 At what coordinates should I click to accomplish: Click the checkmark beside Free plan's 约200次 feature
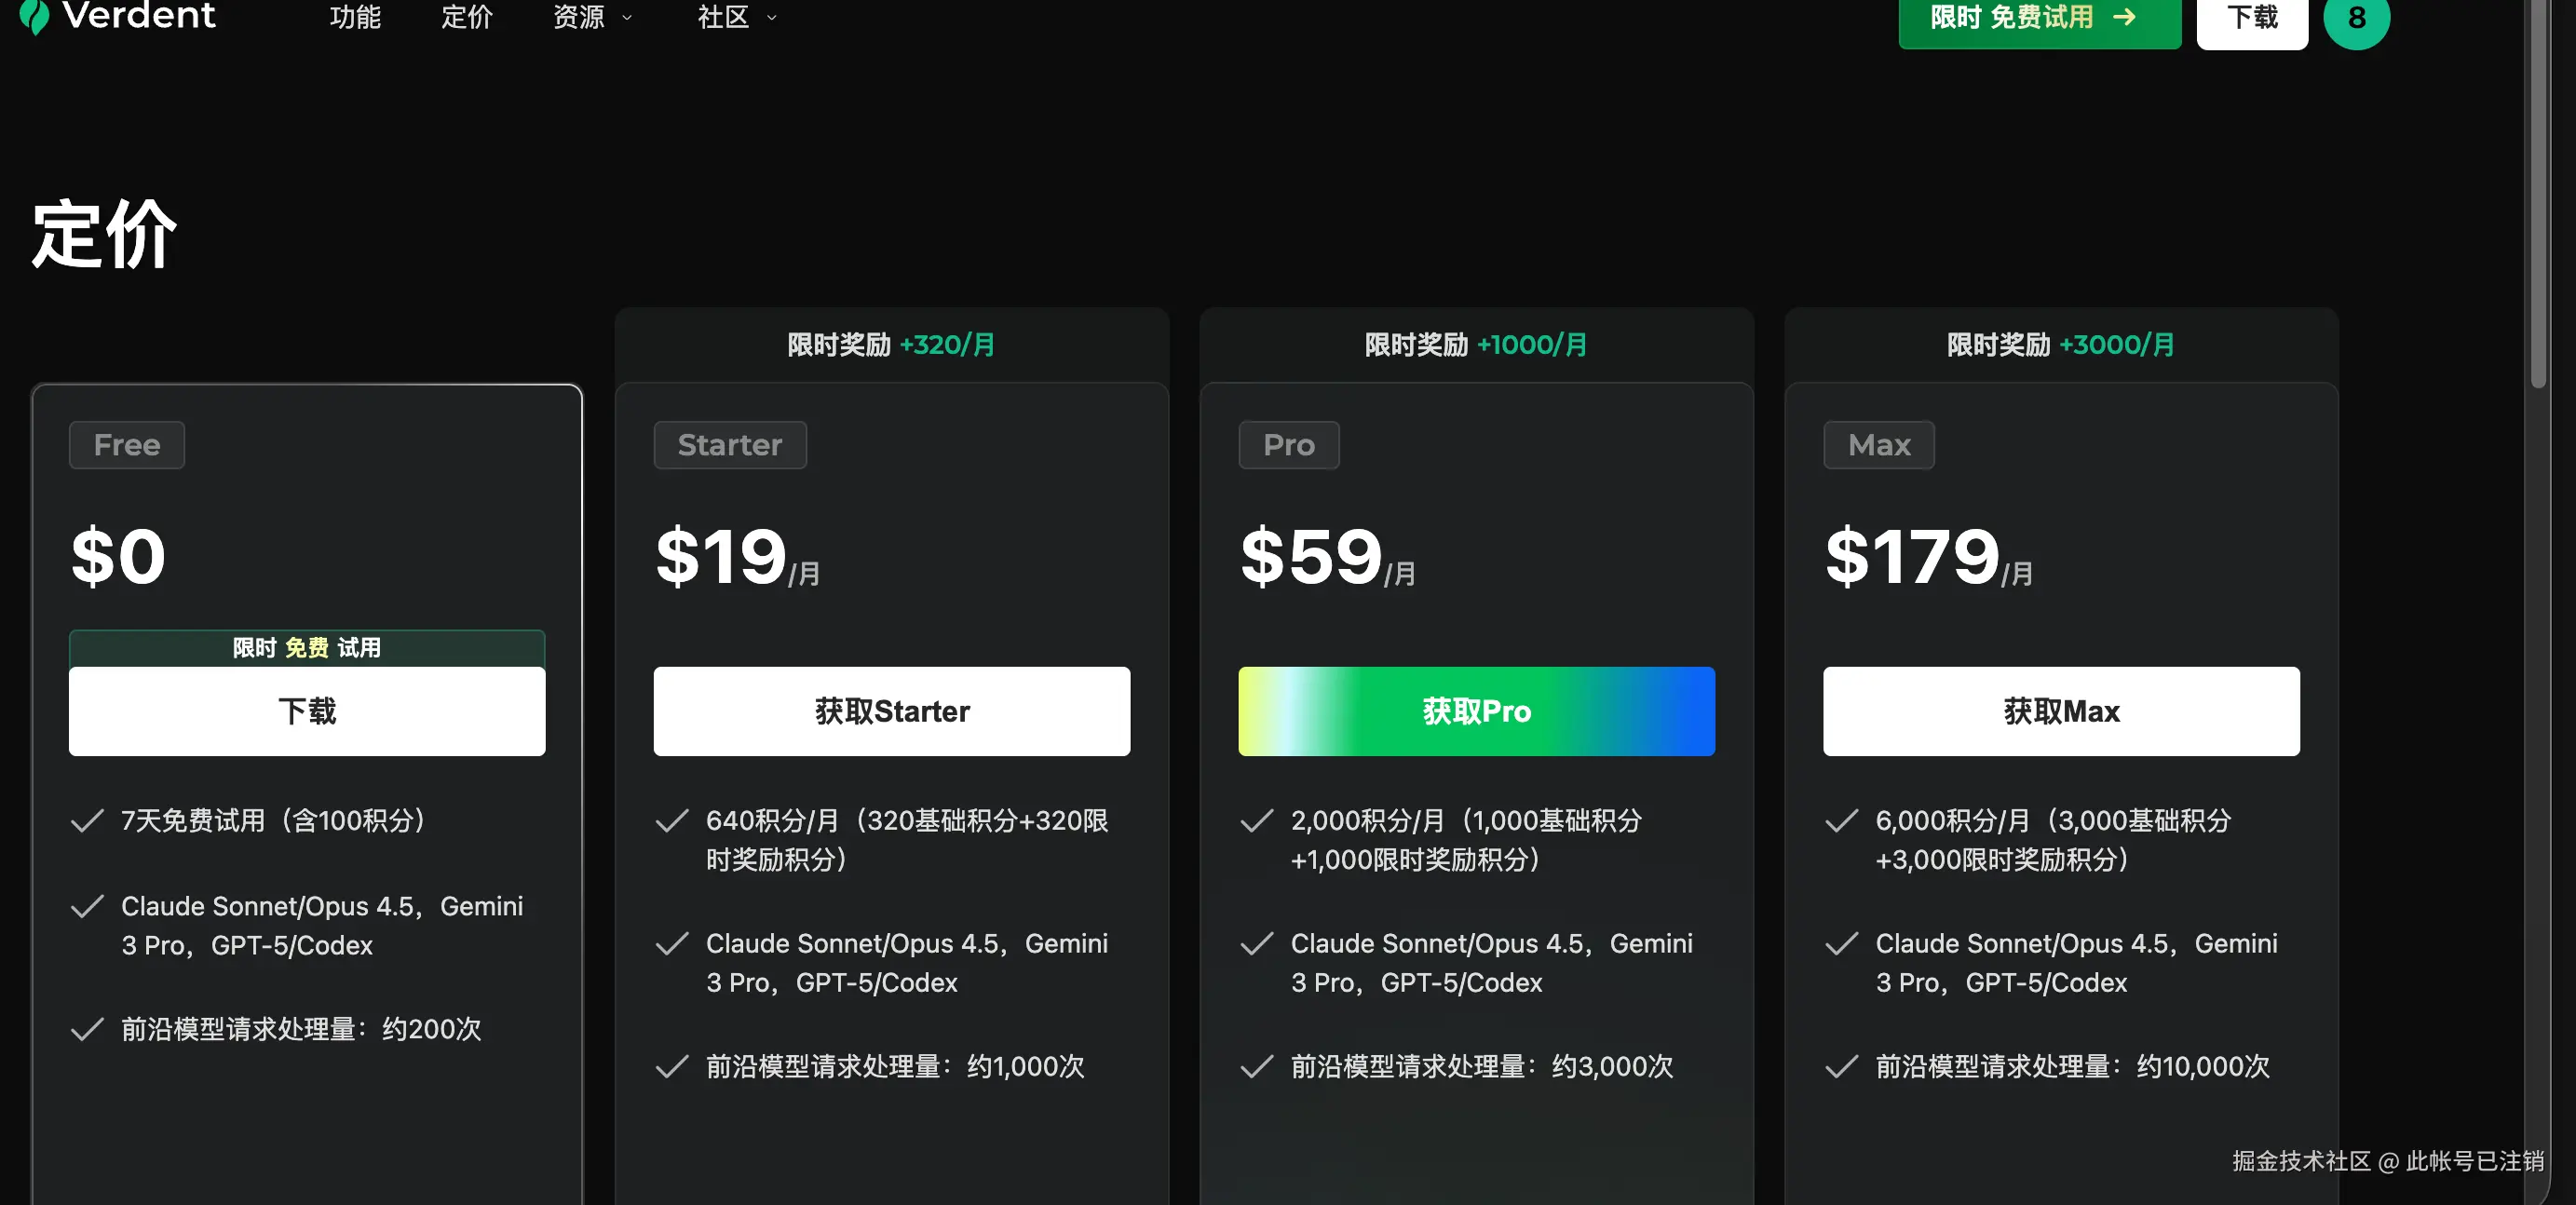click(x=87, y=1029)
